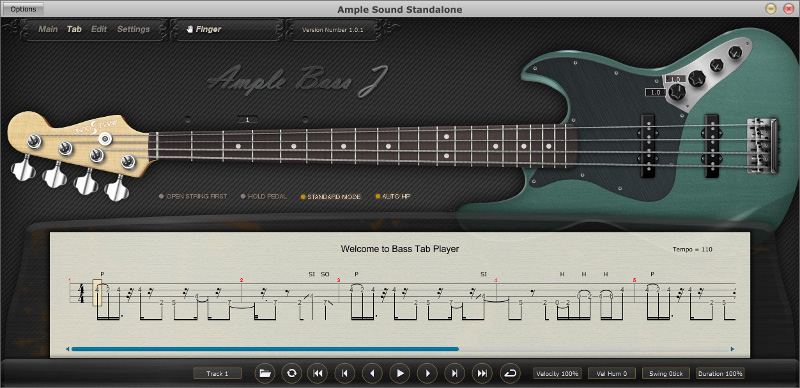Click the red bar 2 marker in tab

click(241, 280)
